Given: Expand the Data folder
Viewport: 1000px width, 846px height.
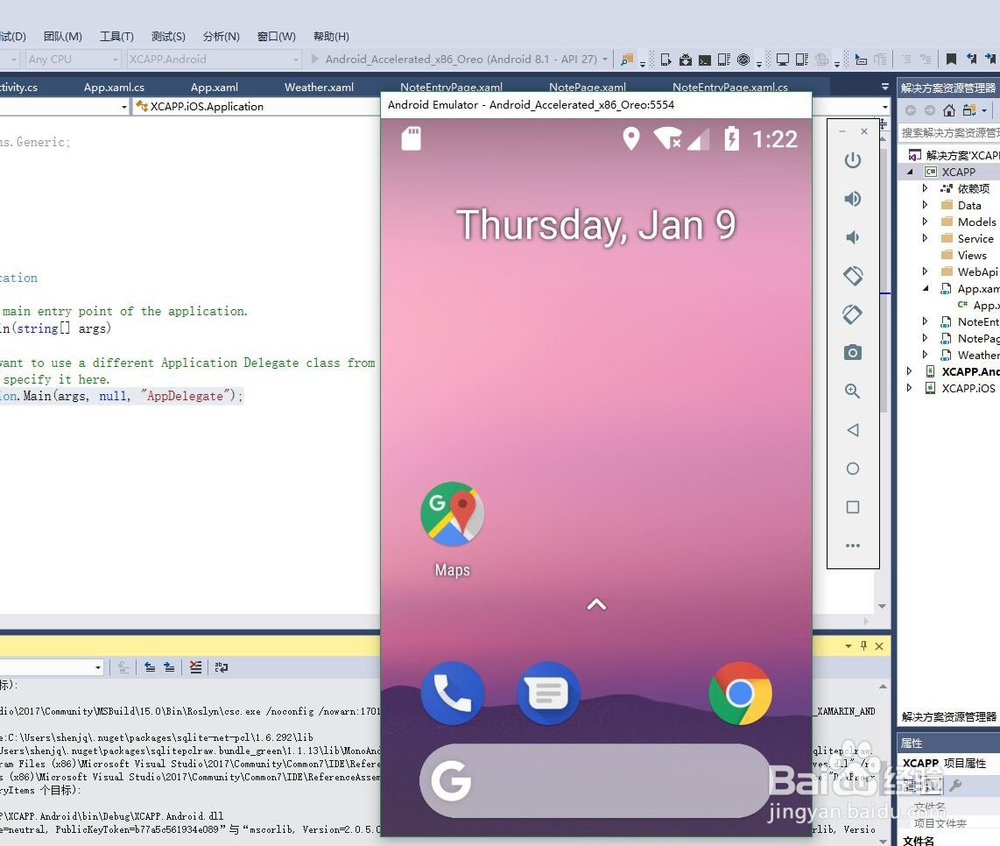Looking at the screenshot, I should click(x=925, y=205).
